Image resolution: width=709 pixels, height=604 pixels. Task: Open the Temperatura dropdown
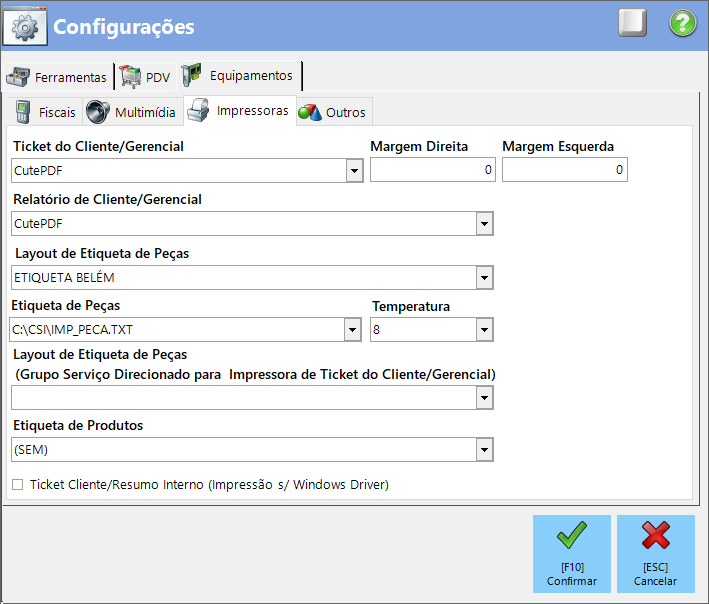(484, 330)
